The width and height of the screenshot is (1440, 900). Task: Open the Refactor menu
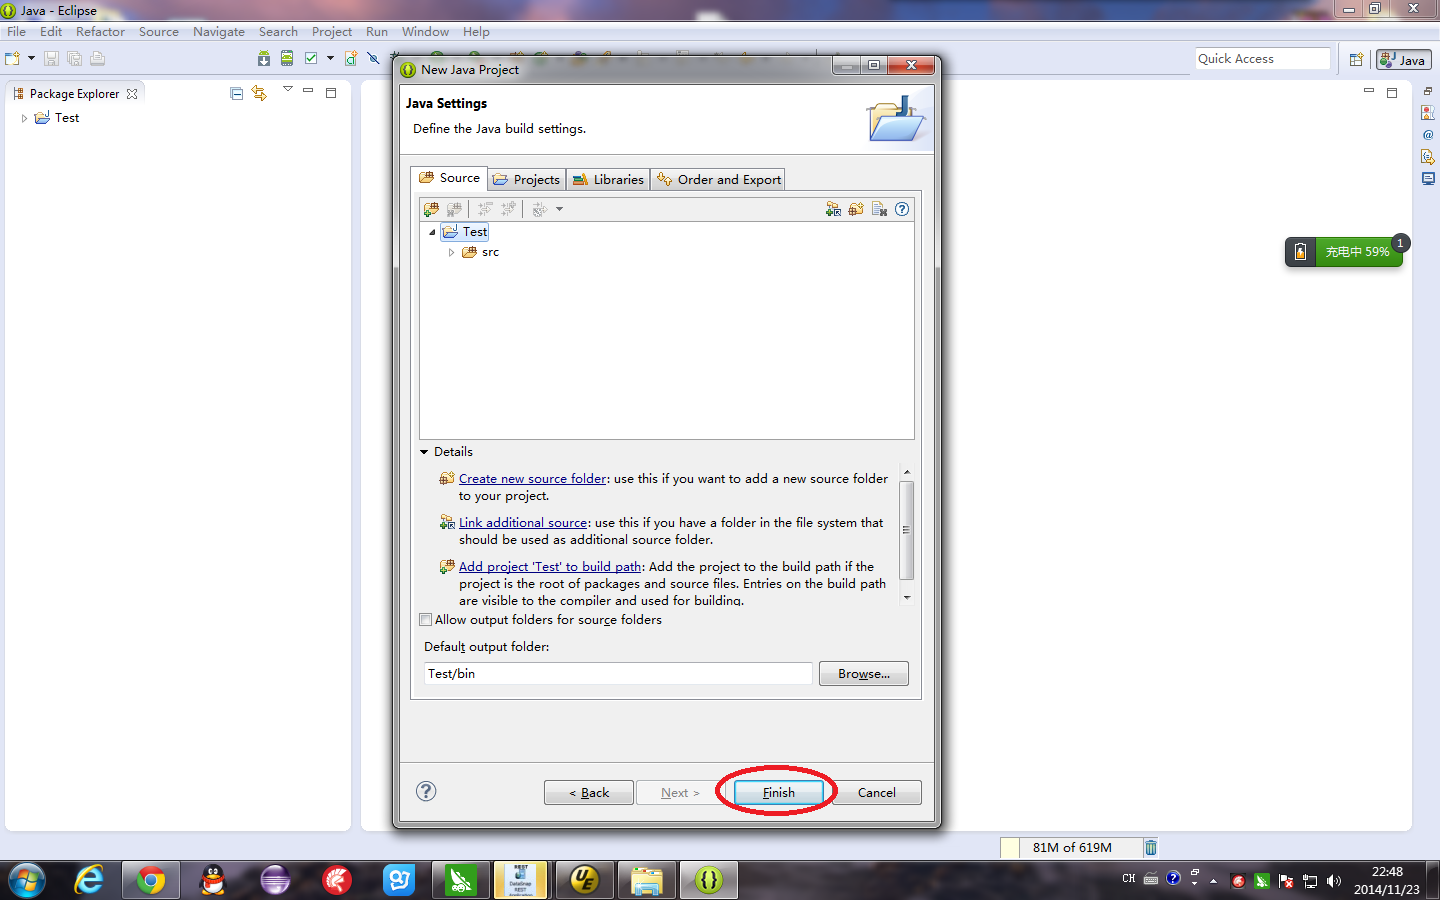[x=100, y=32]
